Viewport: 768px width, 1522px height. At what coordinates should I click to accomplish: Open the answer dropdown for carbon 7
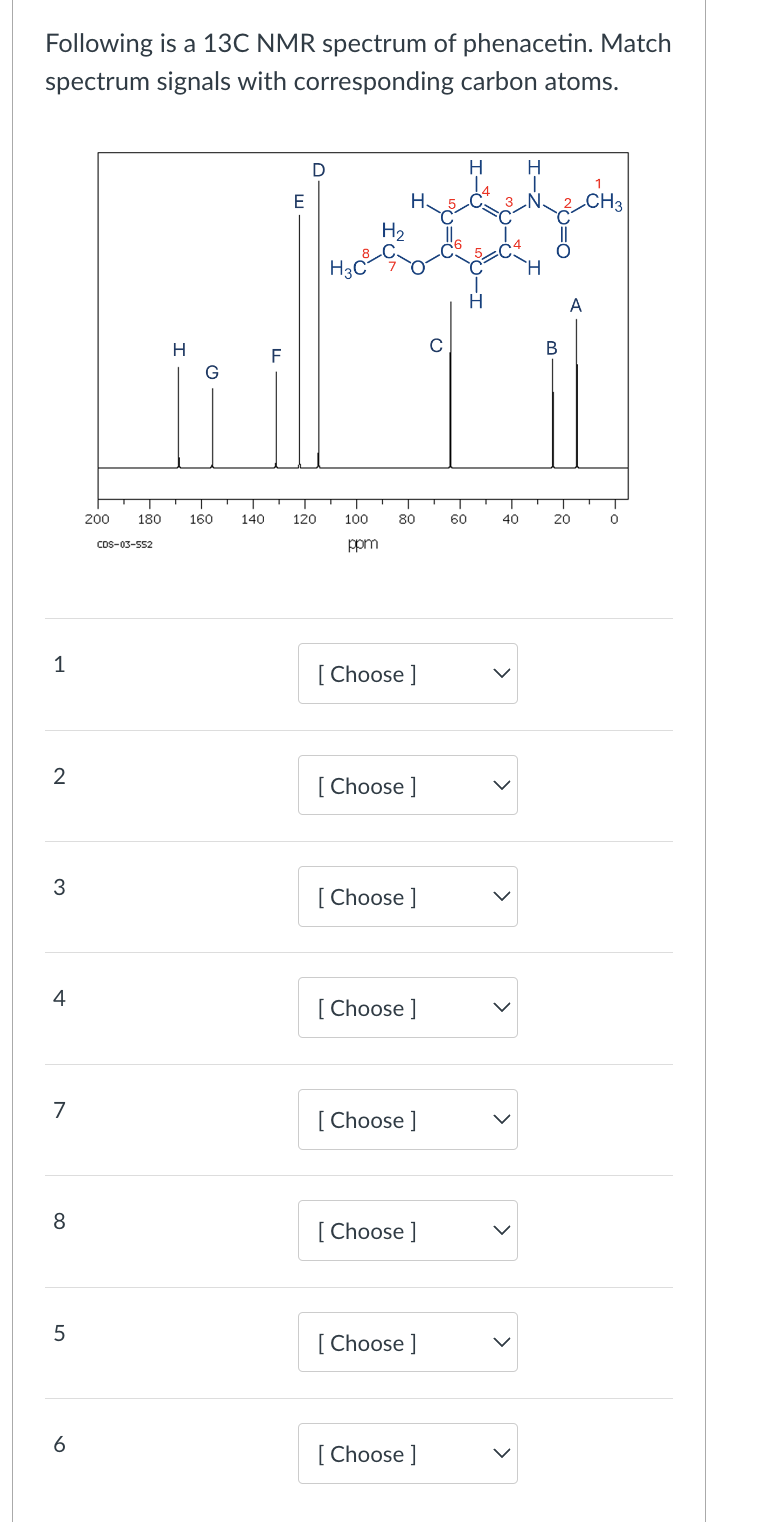407,1119
